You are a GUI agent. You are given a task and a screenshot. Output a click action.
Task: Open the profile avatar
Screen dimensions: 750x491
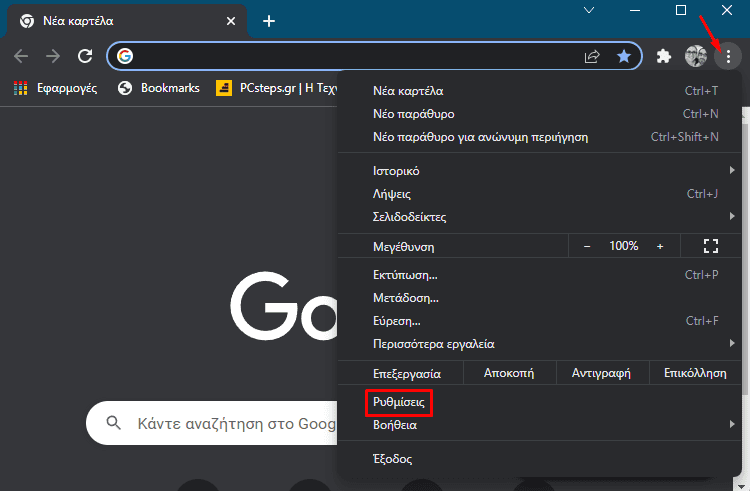pyautogui.click(x=695, y=56)
